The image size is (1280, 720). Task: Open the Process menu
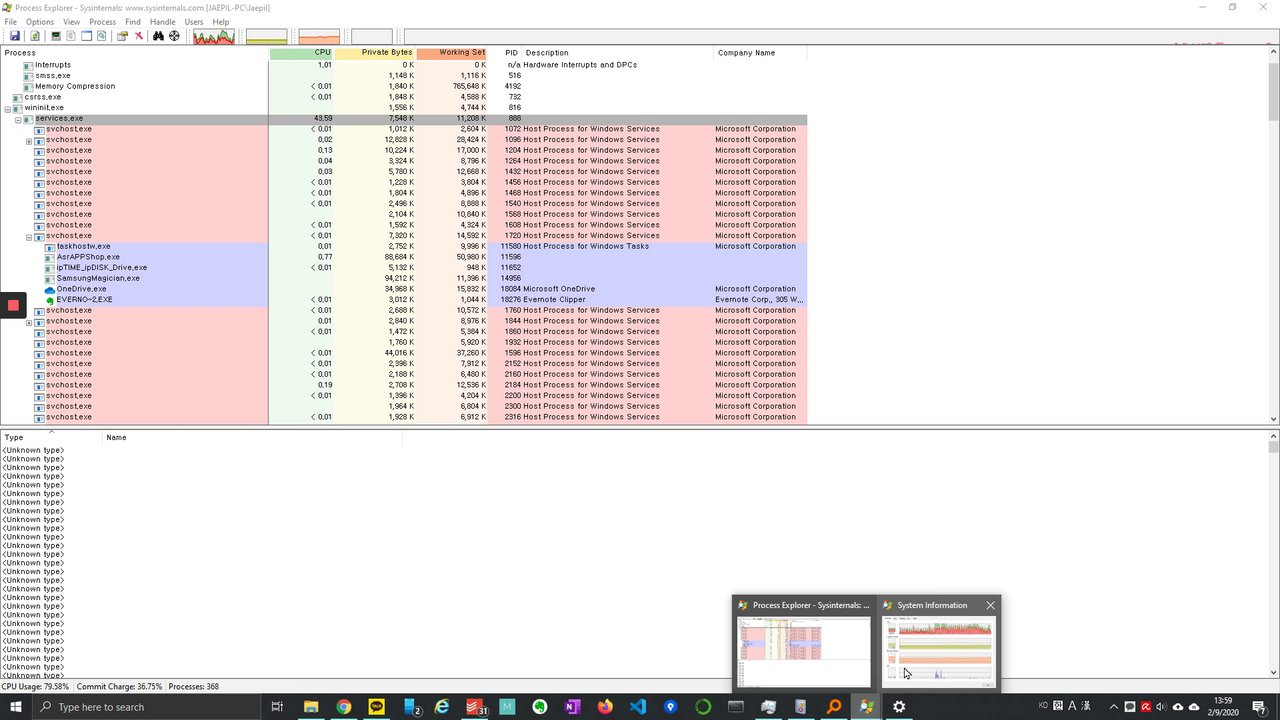[x=102, y=22]
